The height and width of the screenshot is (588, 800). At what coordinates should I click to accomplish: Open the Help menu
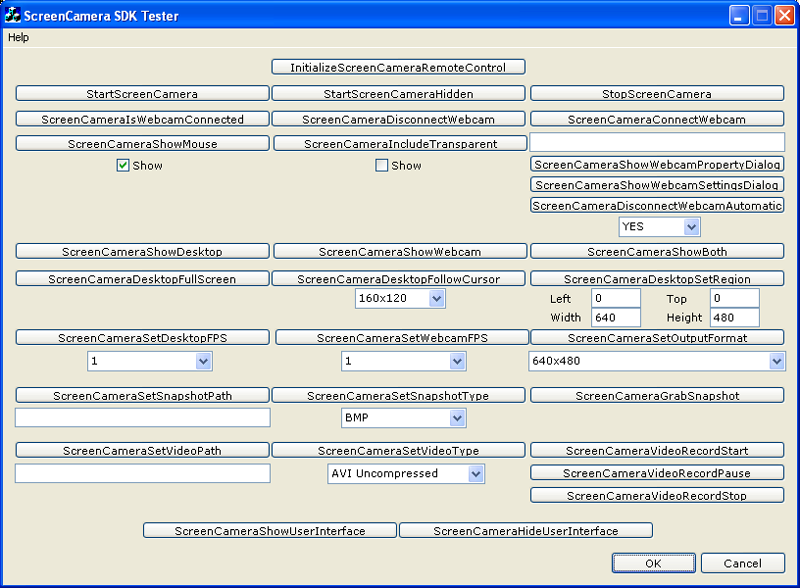[17, 37]
